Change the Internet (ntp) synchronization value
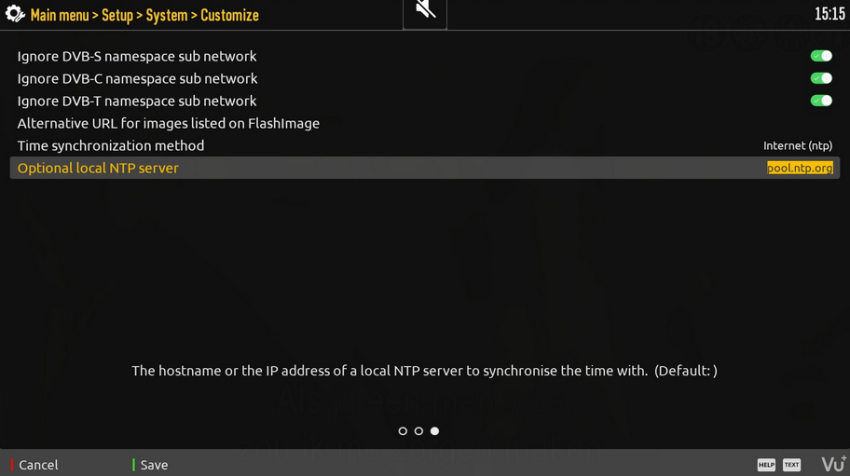 (797, 146)
